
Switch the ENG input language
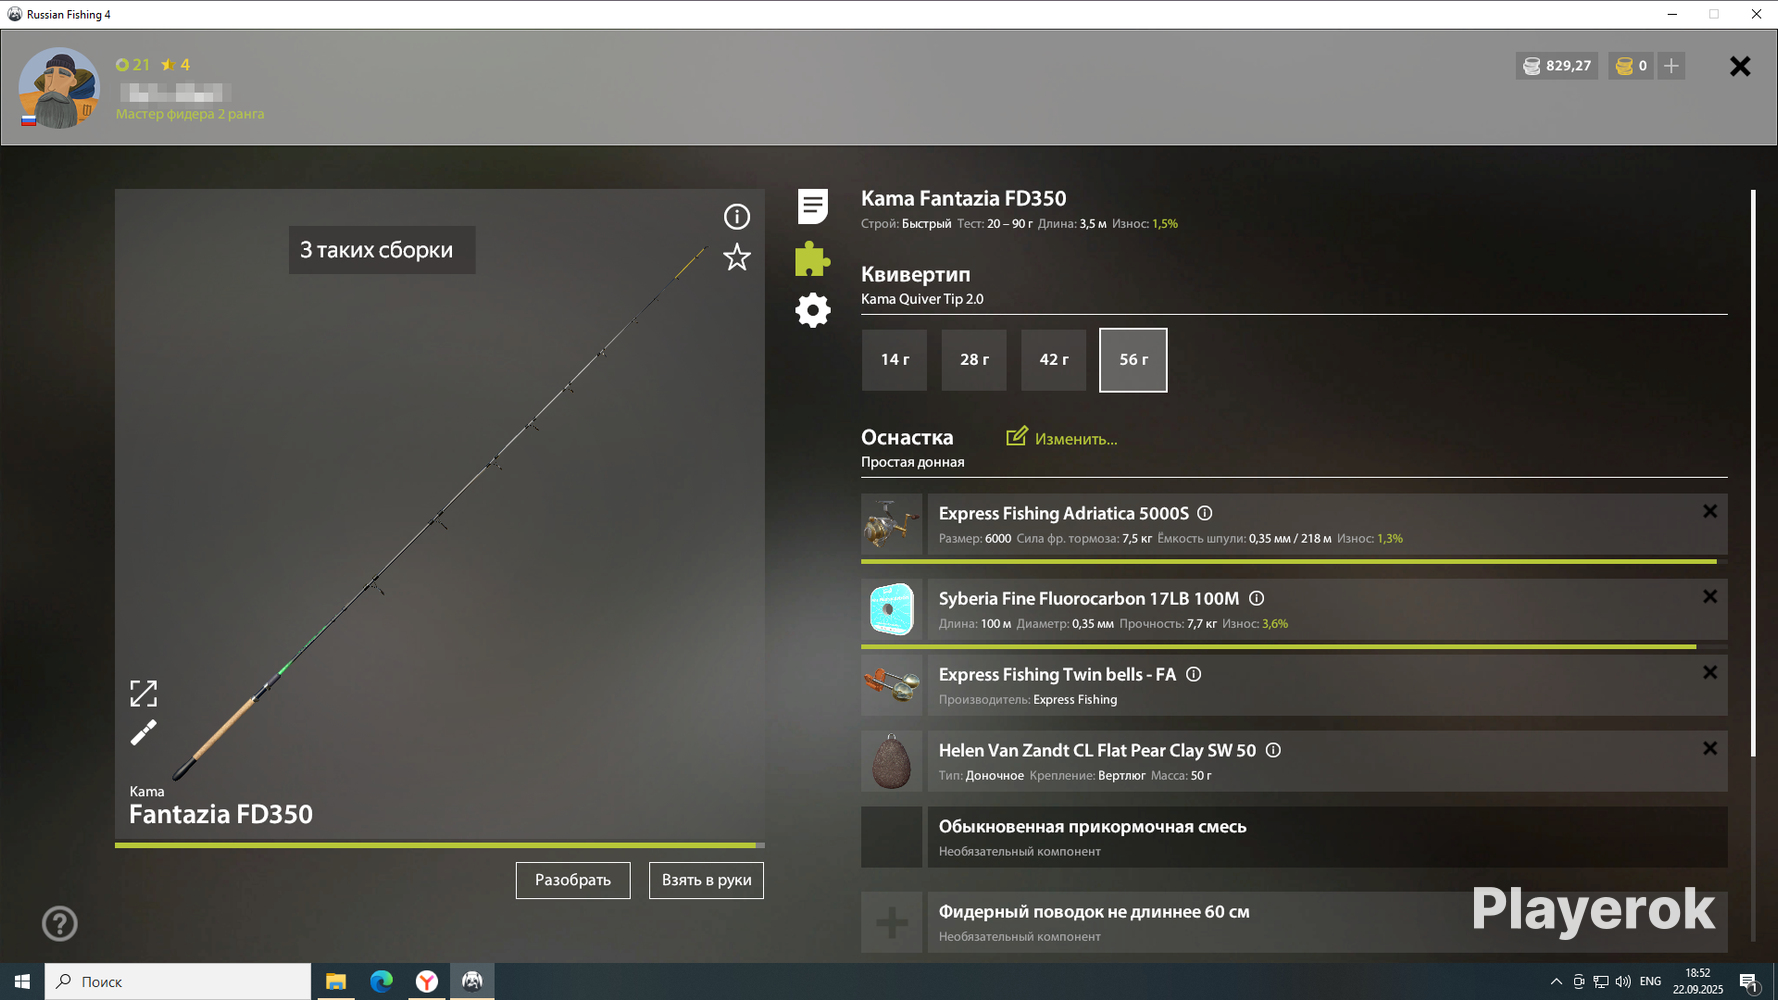click(1651, 982)
